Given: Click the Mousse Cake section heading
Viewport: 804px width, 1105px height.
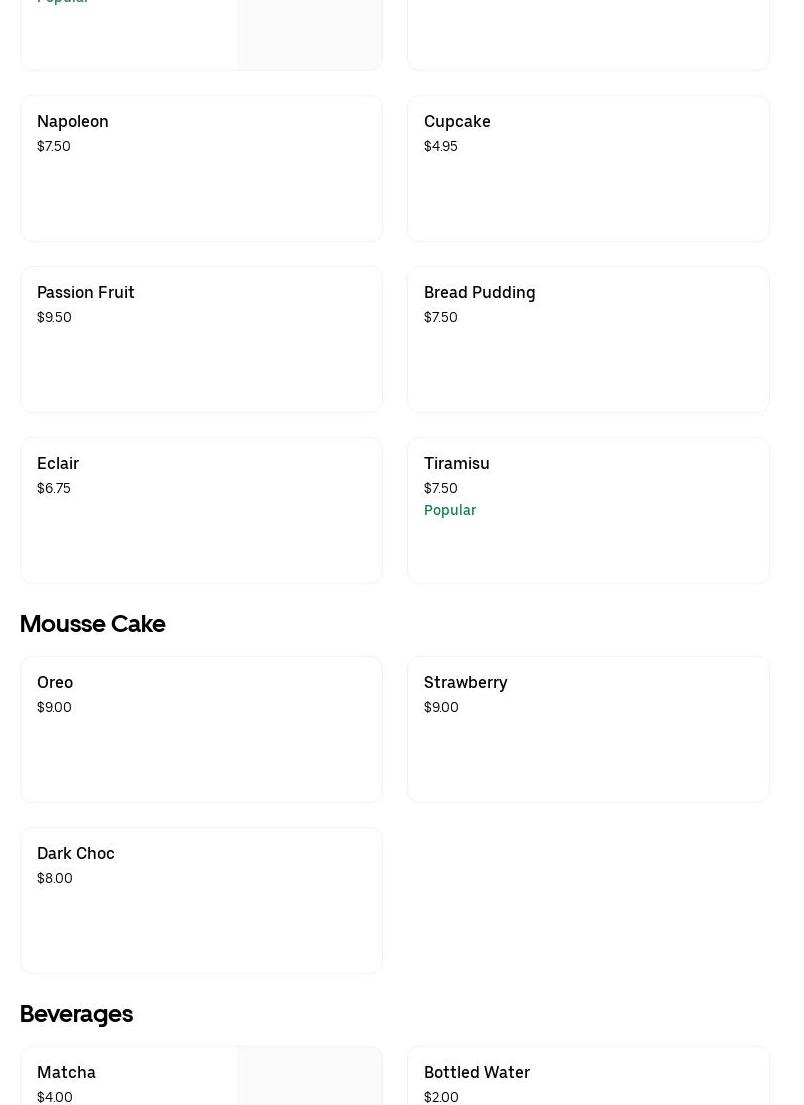Looking at the screenshot, I should (x=92, y=624).
